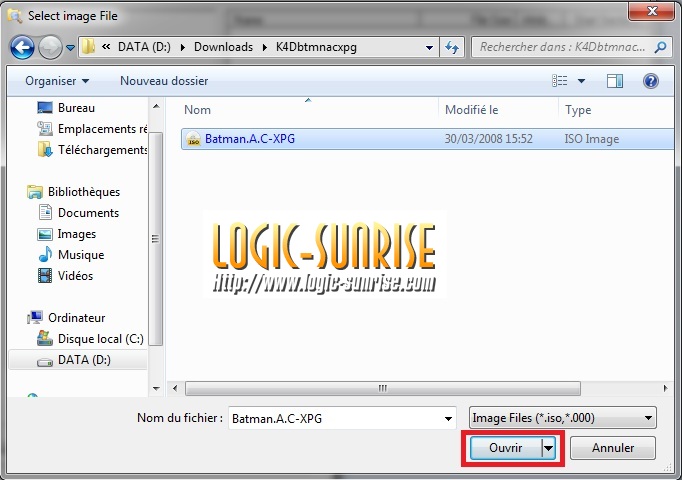Click the magnifier search icon

(660, 47)
